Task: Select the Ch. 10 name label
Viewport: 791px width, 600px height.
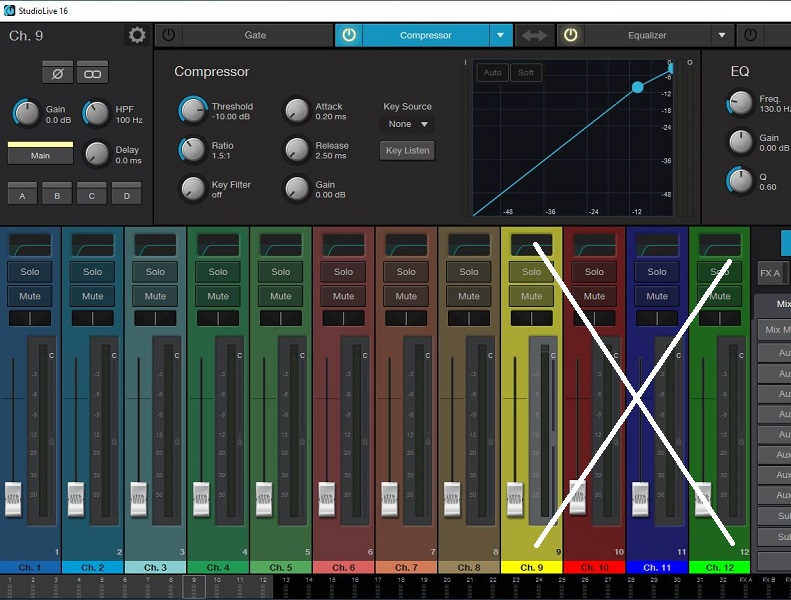Action: coord(594,568)
